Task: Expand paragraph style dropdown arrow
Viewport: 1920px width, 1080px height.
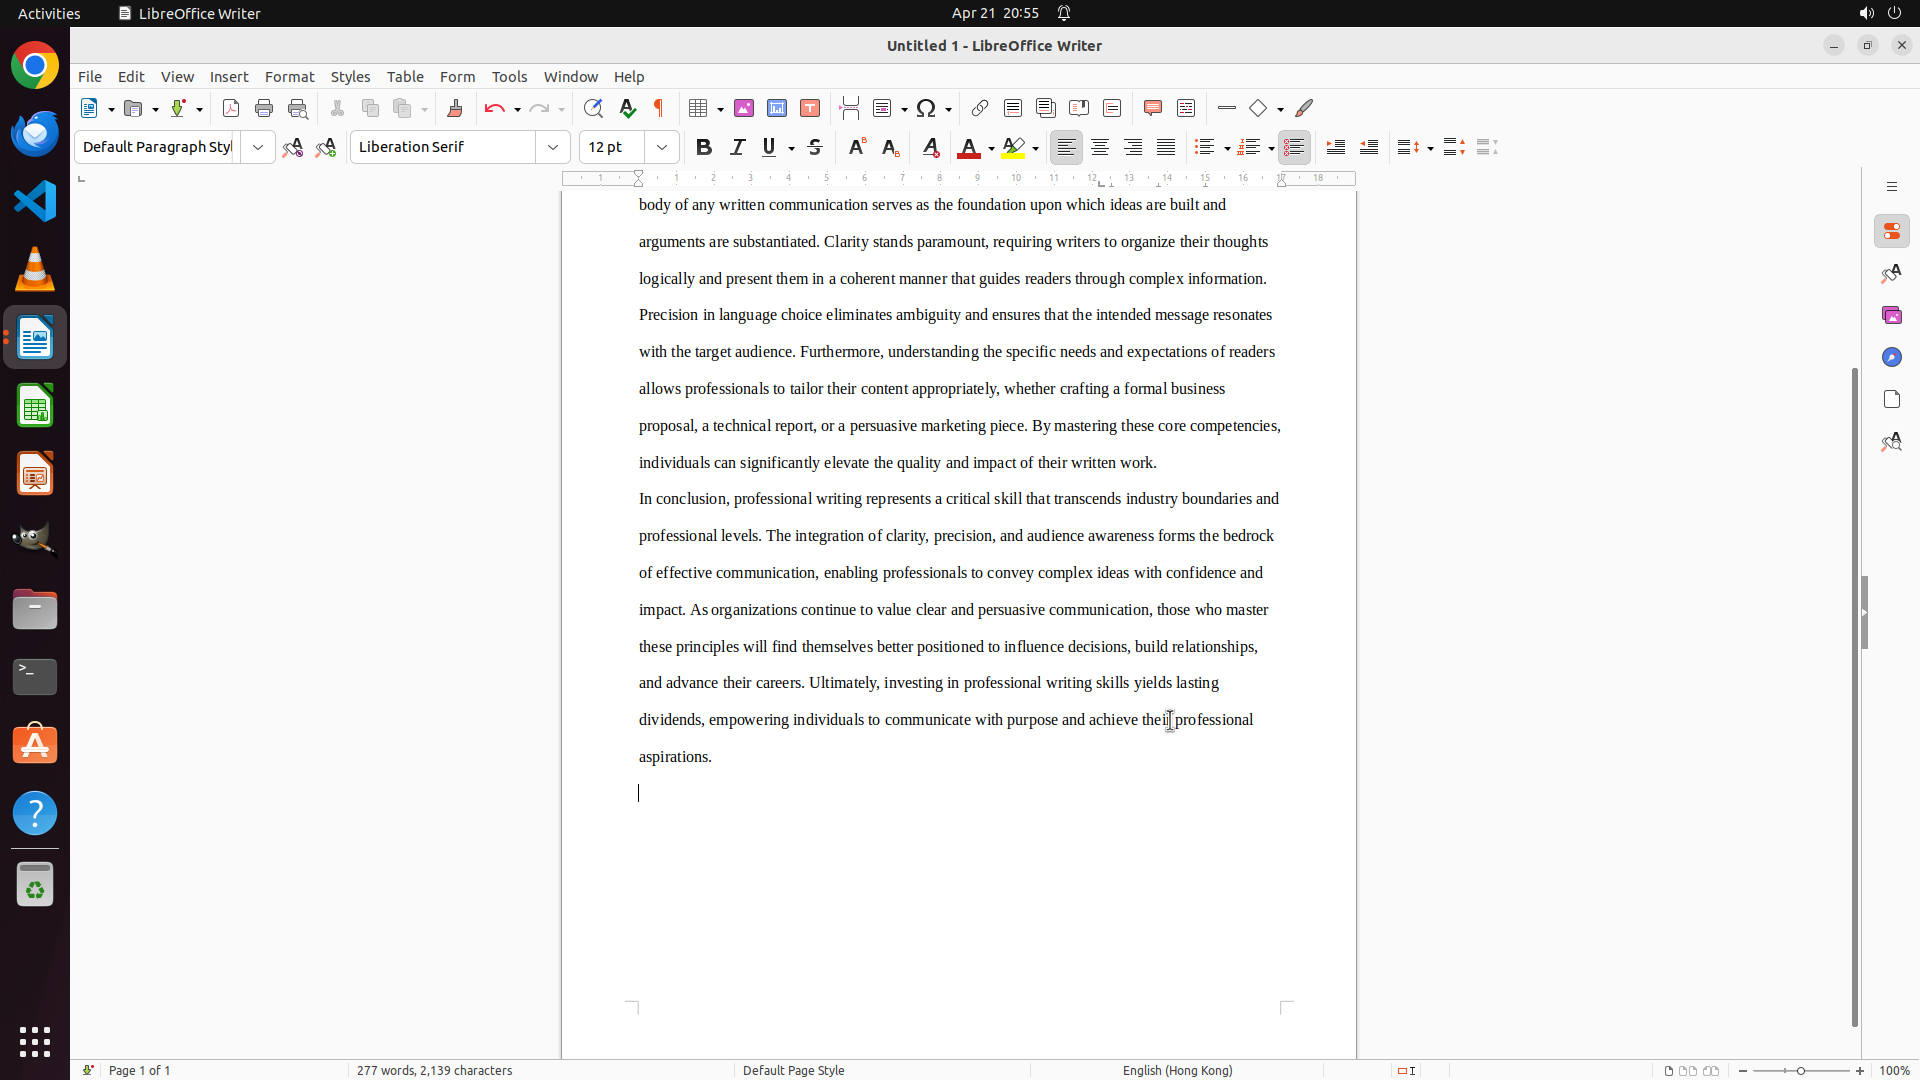Action: point(258,147)
